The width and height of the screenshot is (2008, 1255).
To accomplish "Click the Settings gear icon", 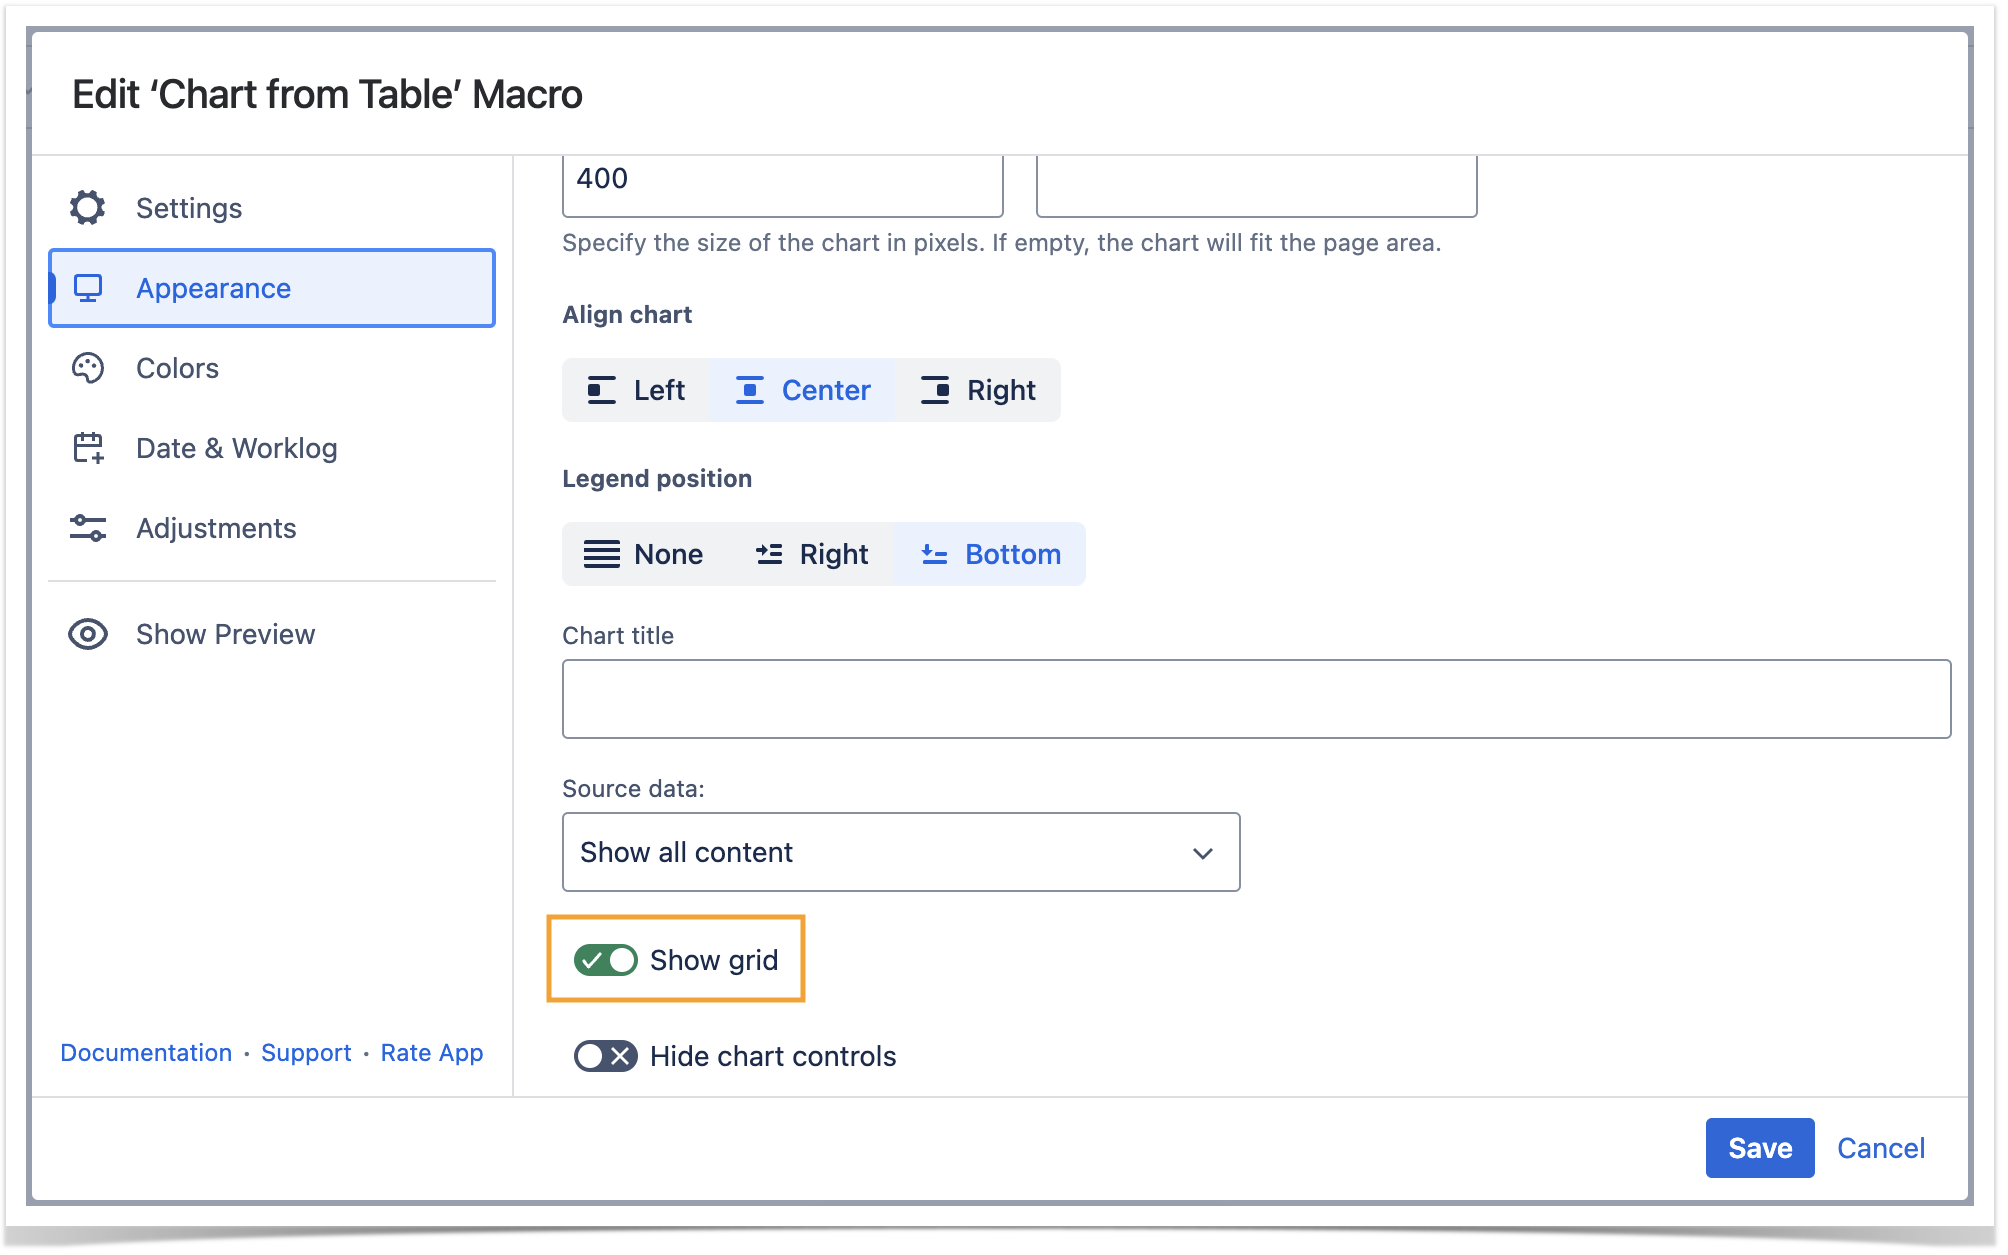I will [88, 208].
